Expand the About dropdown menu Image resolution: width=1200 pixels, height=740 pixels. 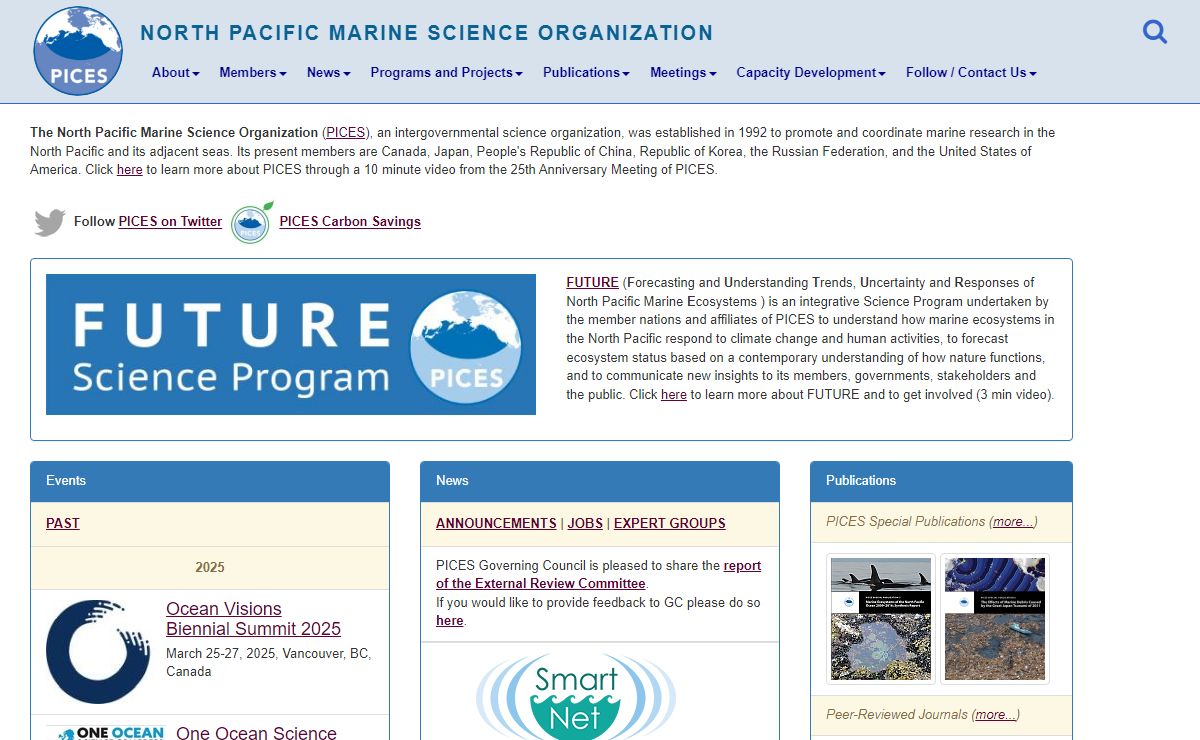click(176, 72)
